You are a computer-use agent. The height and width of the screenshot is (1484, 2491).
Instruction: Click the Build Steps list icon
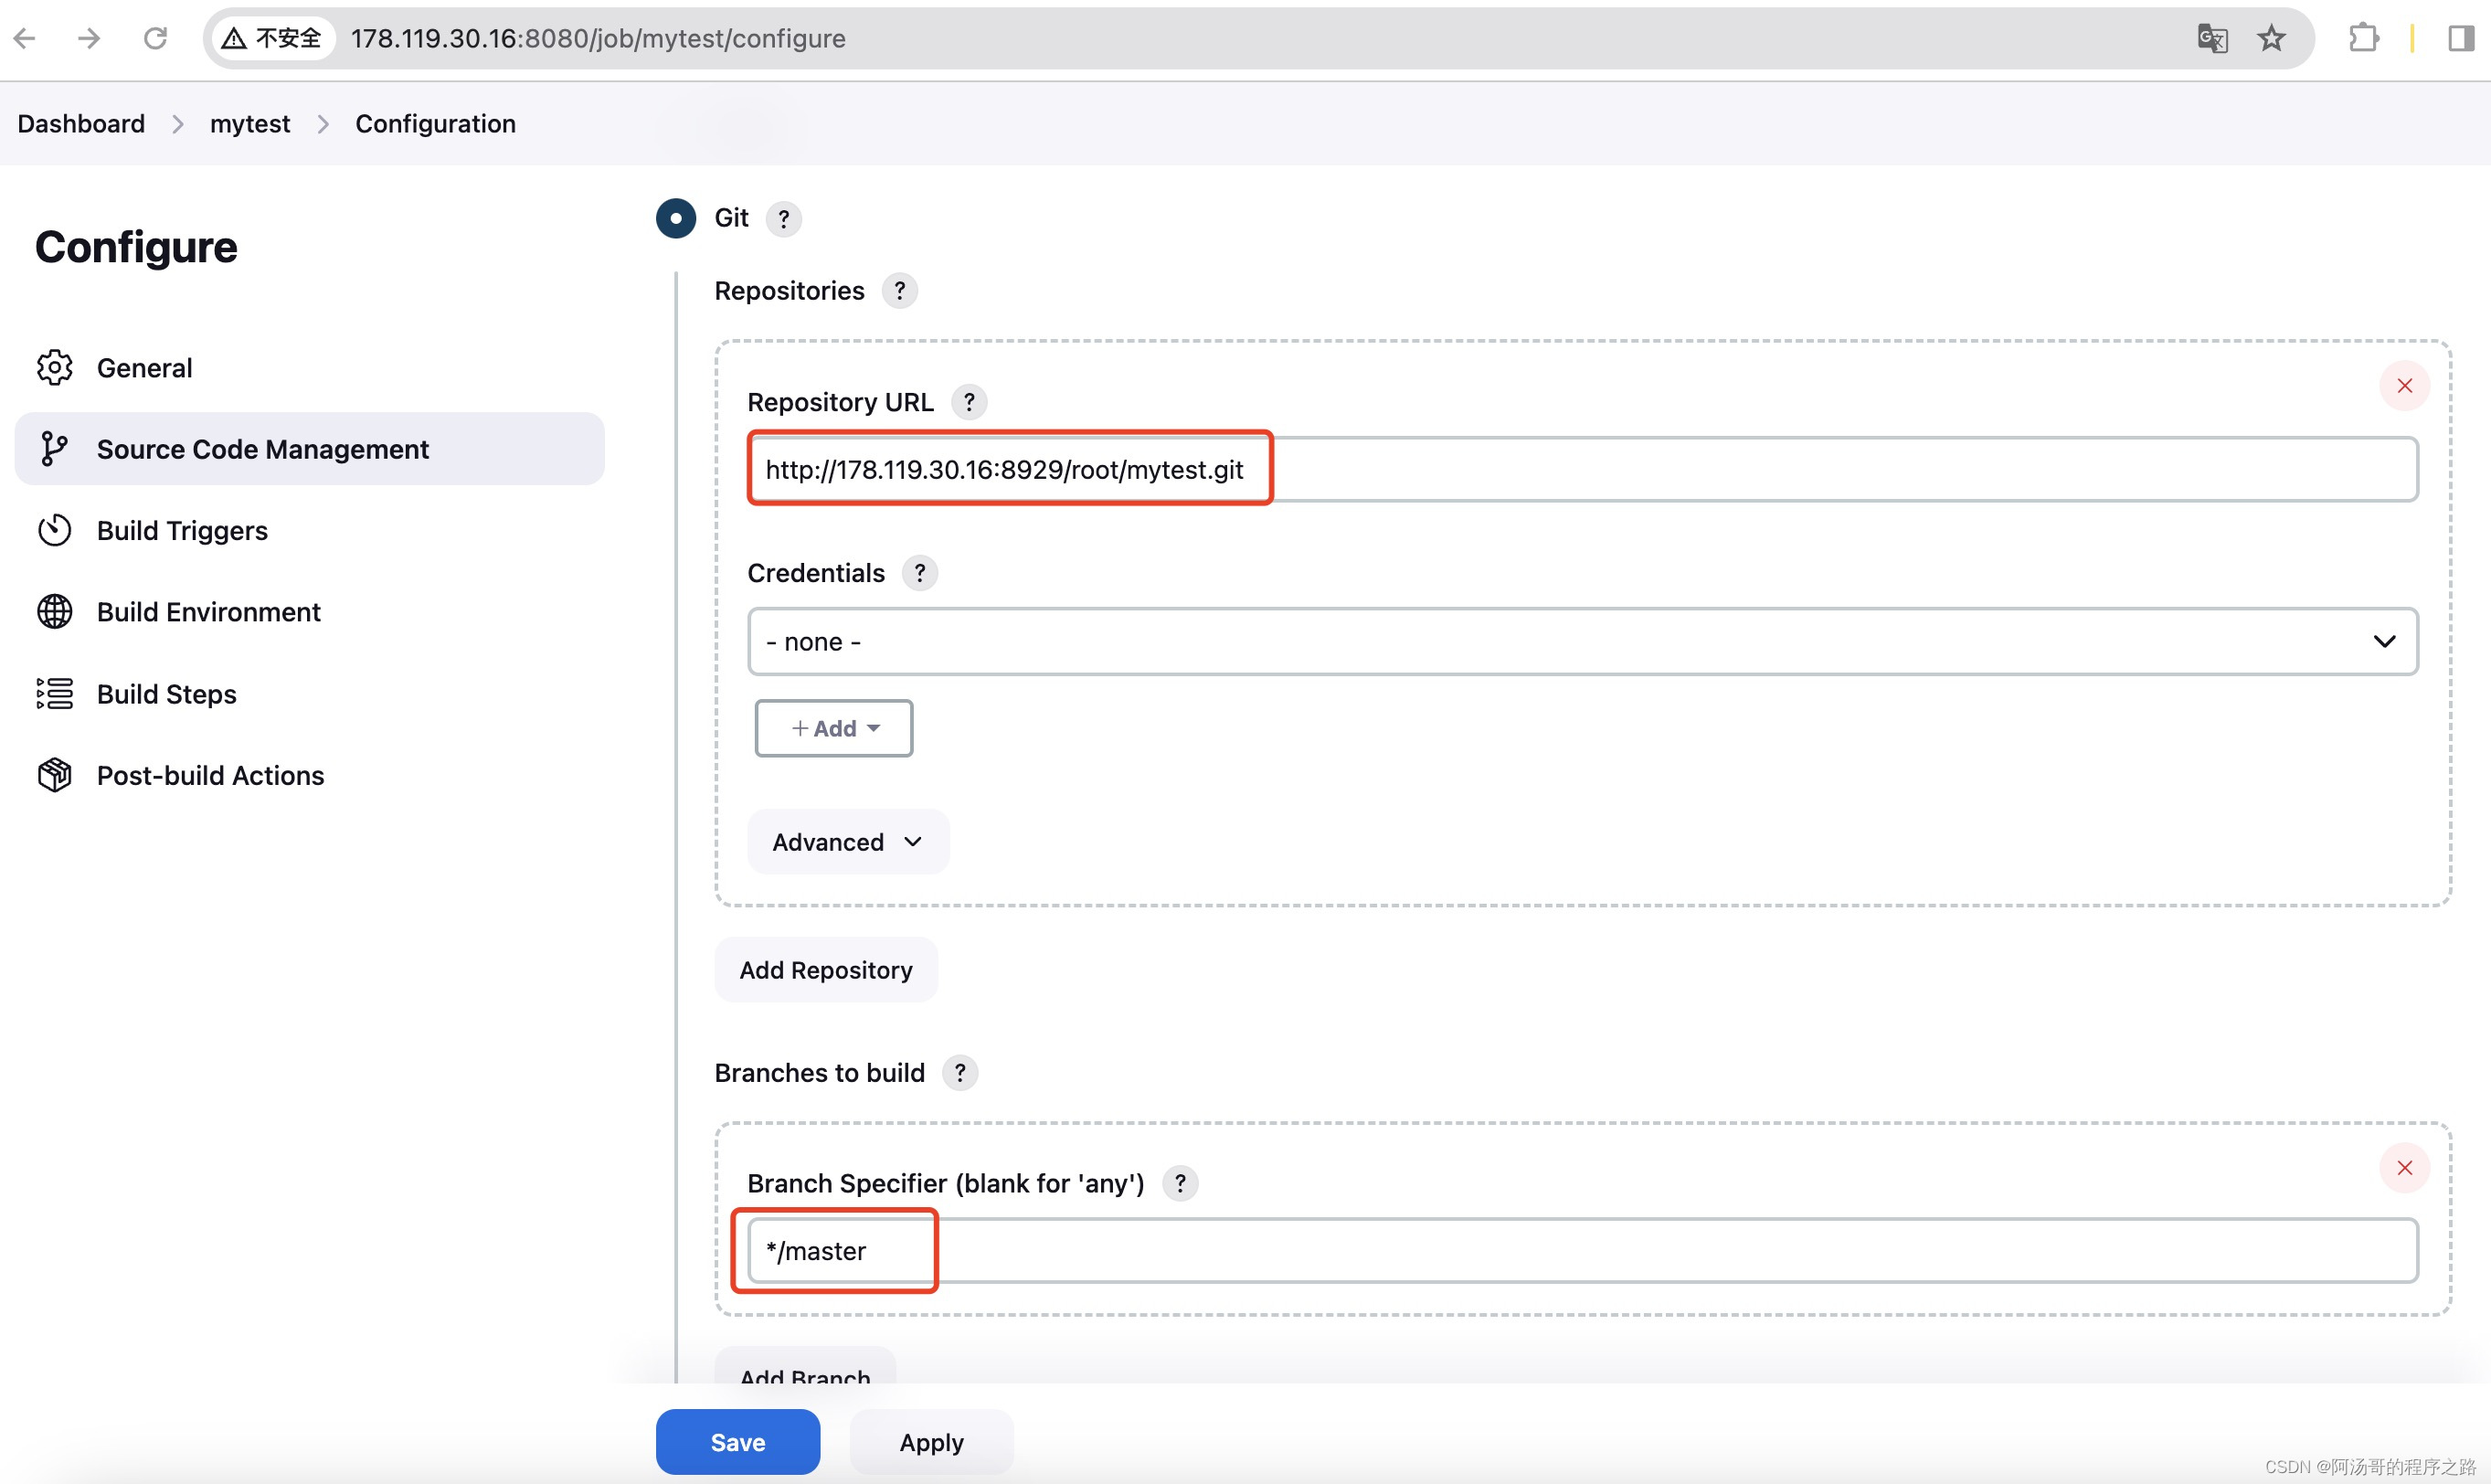point(55,694)
